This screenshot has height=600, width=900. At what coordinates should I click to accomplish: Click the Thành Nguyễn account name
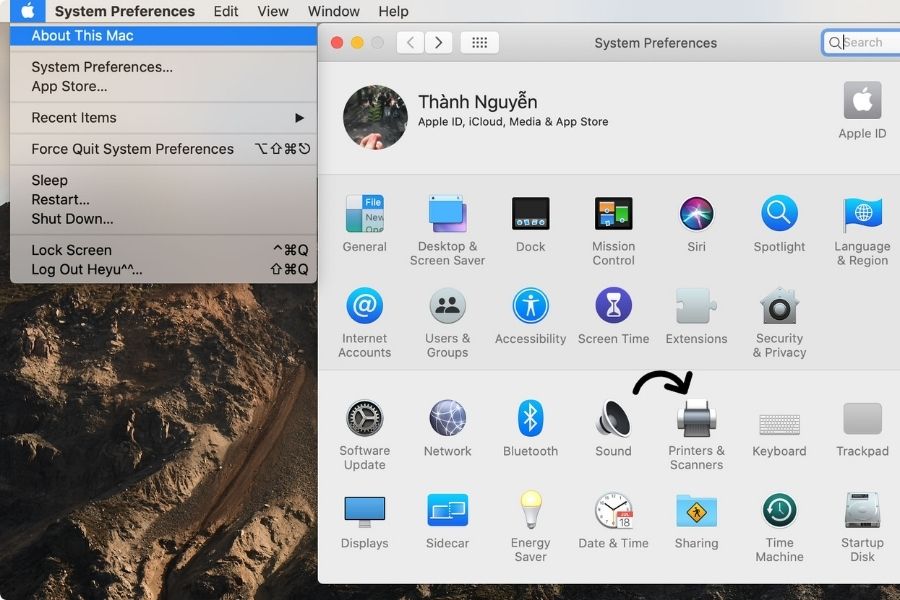click(478, 102)
